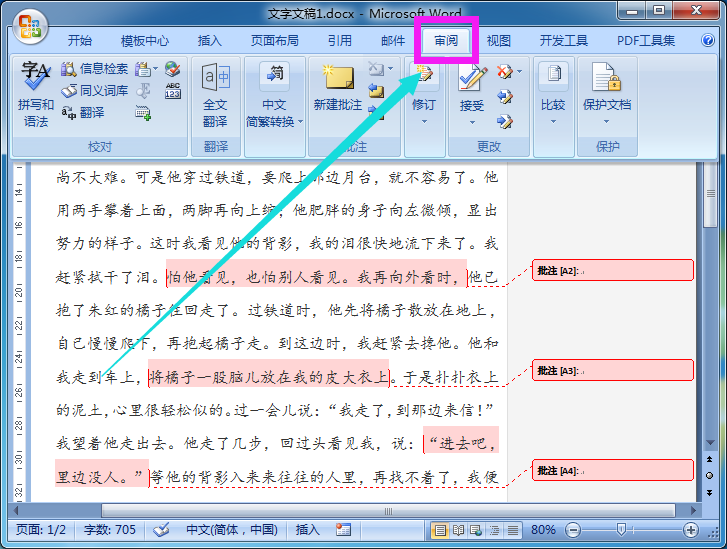Open the Office button menu

pyautogui.click(x=30, y=26)
